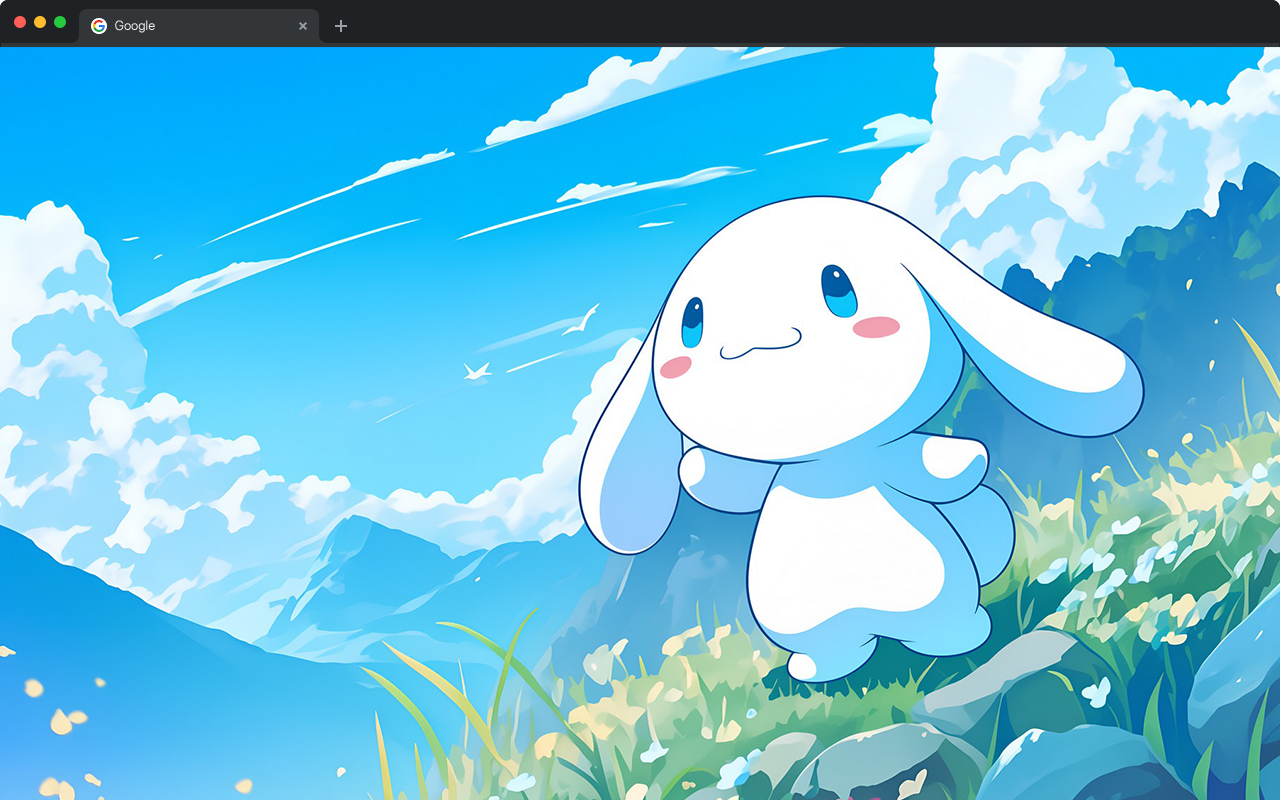Select the Google tab title

point(135,26)
